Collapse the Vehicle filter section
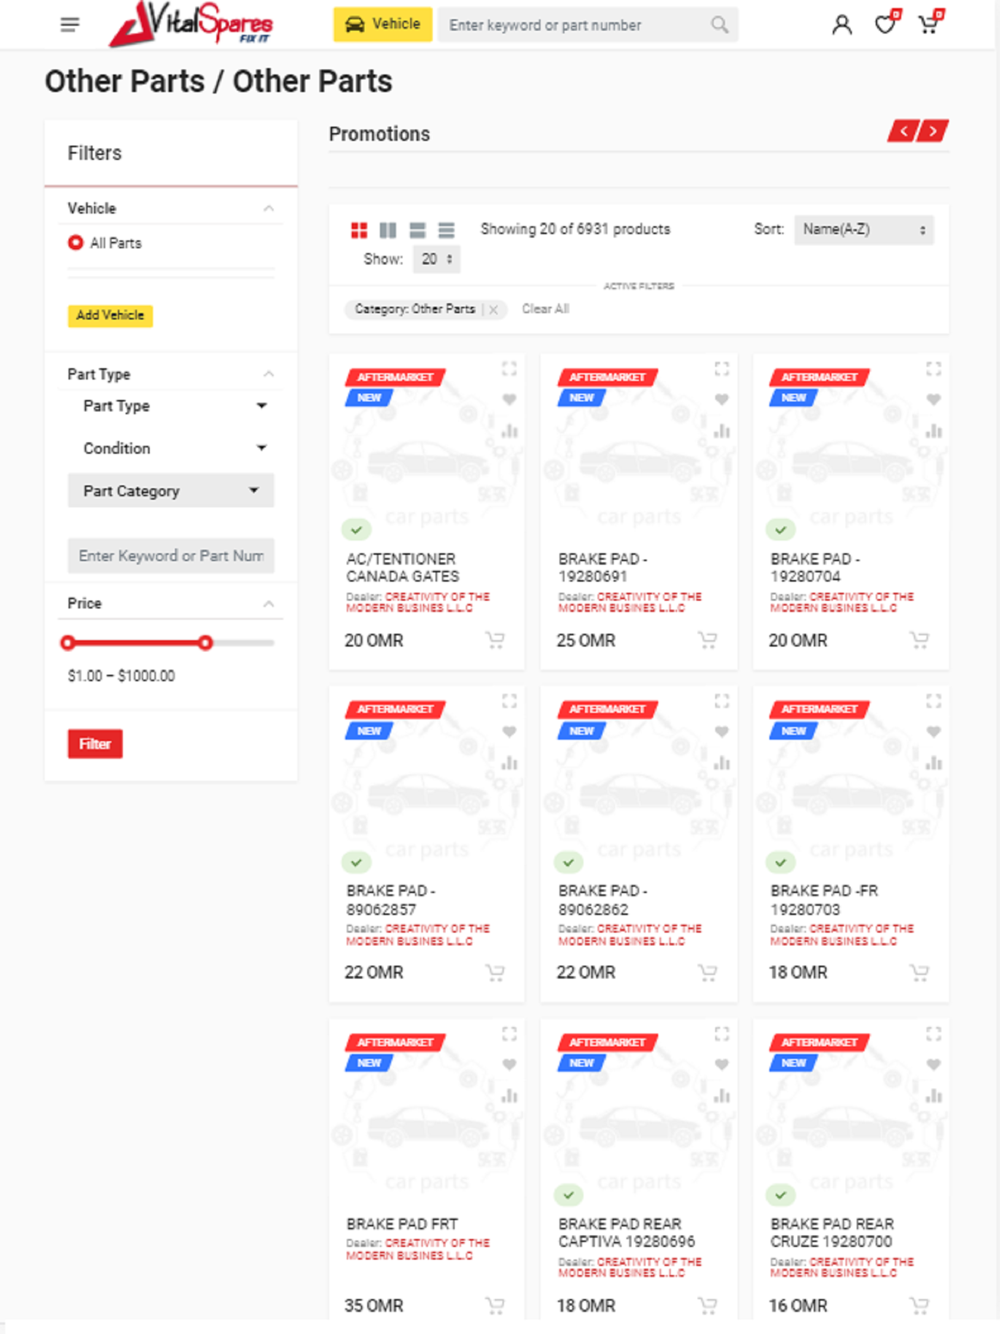 click(x=268, y=208)
